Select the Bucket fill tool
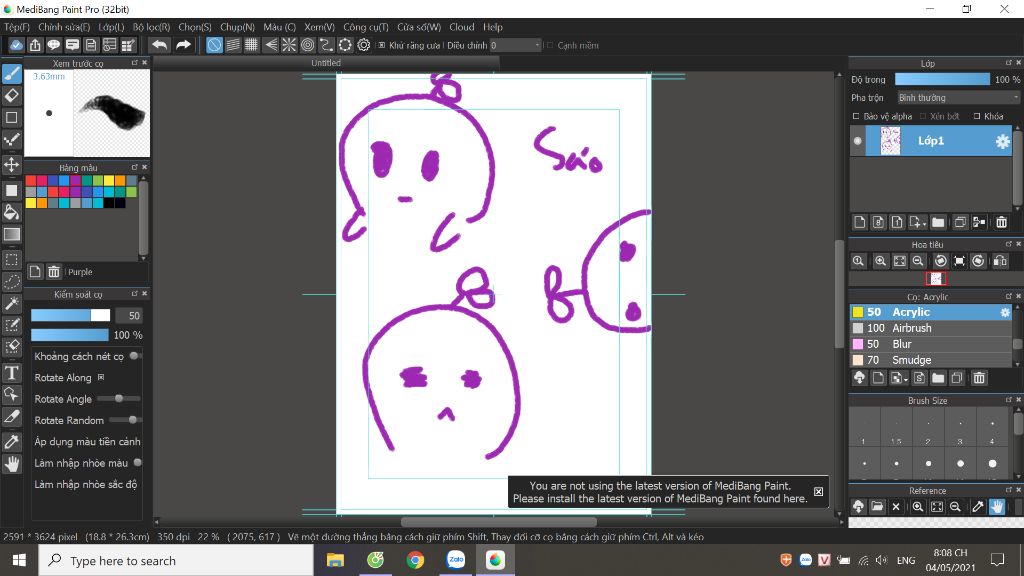Viewport: 1024px width, 576px height. click(x=12, y=212)
